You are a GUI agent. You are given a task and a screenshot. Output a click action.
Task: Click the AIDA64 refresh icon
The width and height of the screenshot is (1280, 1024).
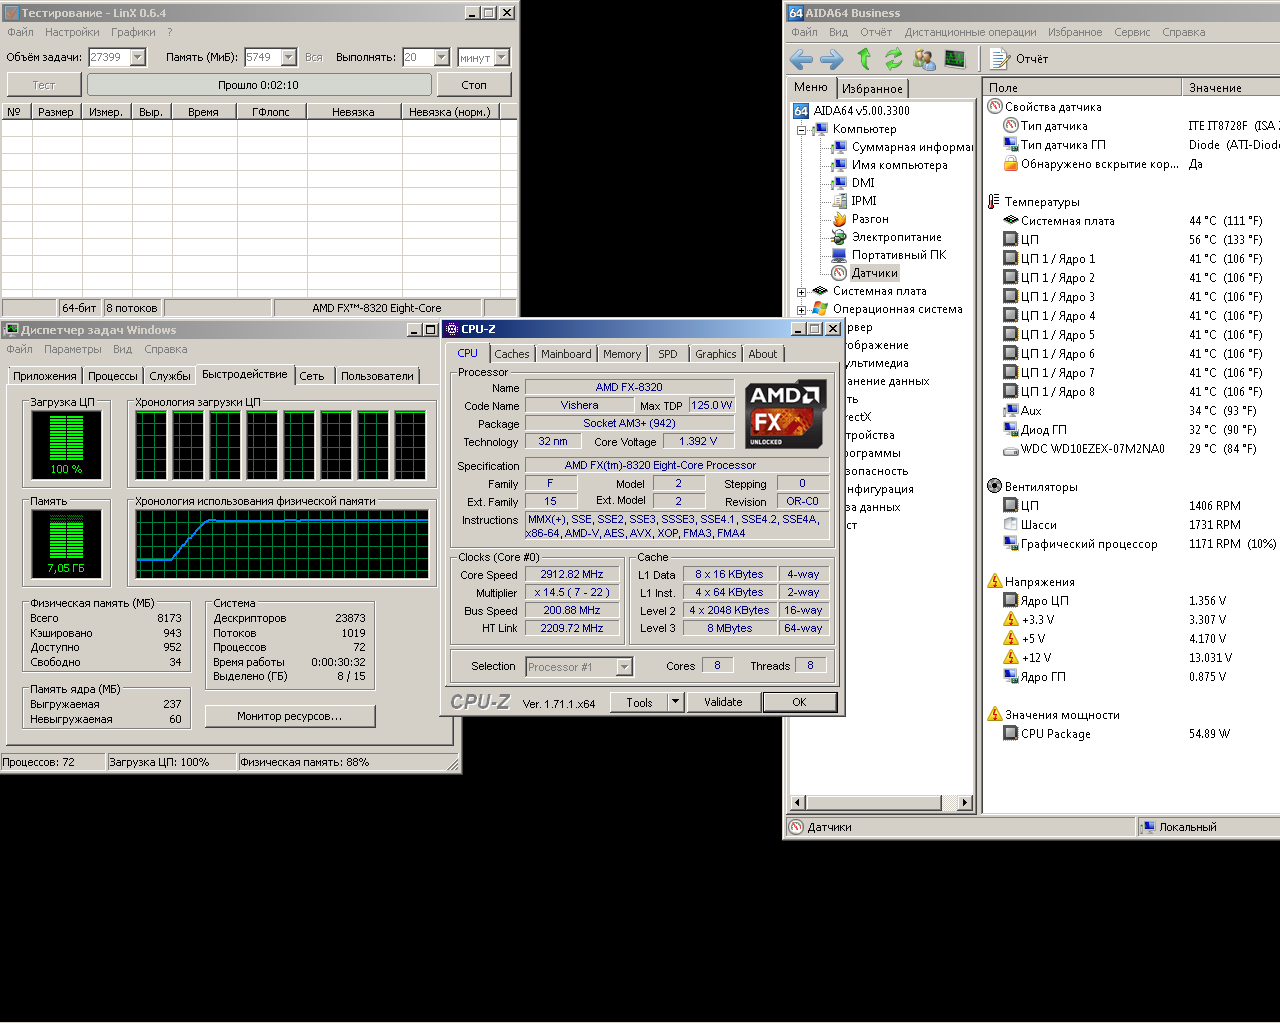(893, 59)
